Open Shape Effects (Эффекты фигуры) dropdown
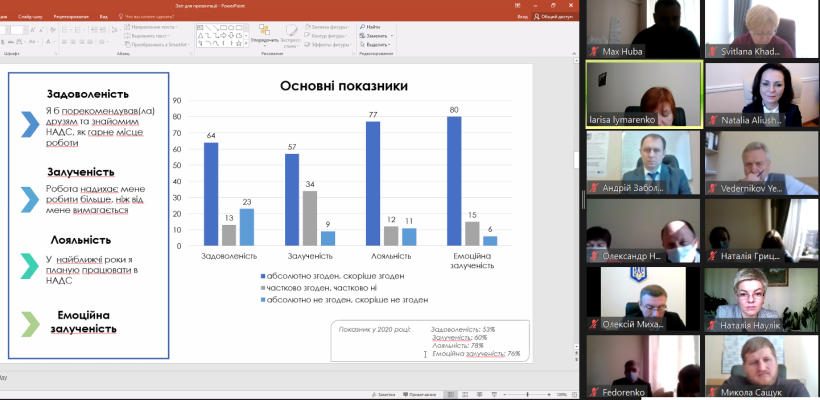 (329, 45)
